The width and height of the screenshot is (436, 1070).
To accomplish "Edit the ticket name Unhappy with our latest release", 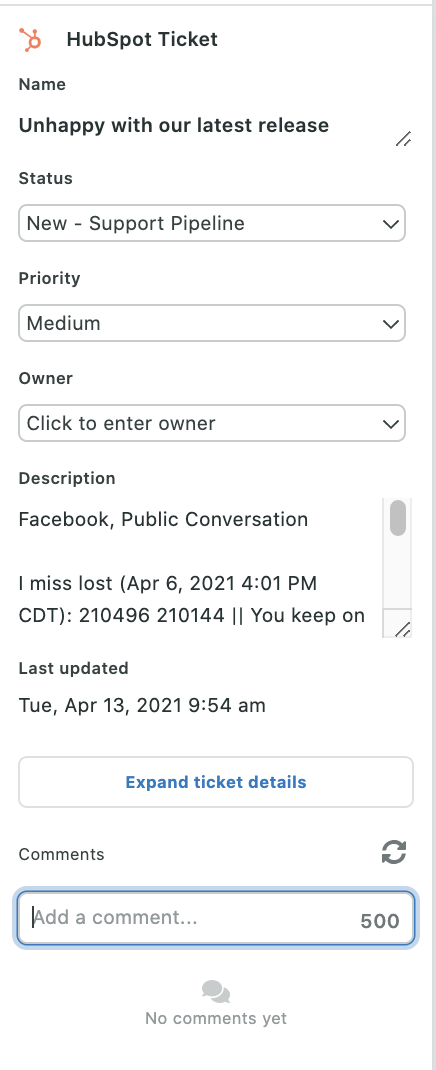I will tap(174, 126).
